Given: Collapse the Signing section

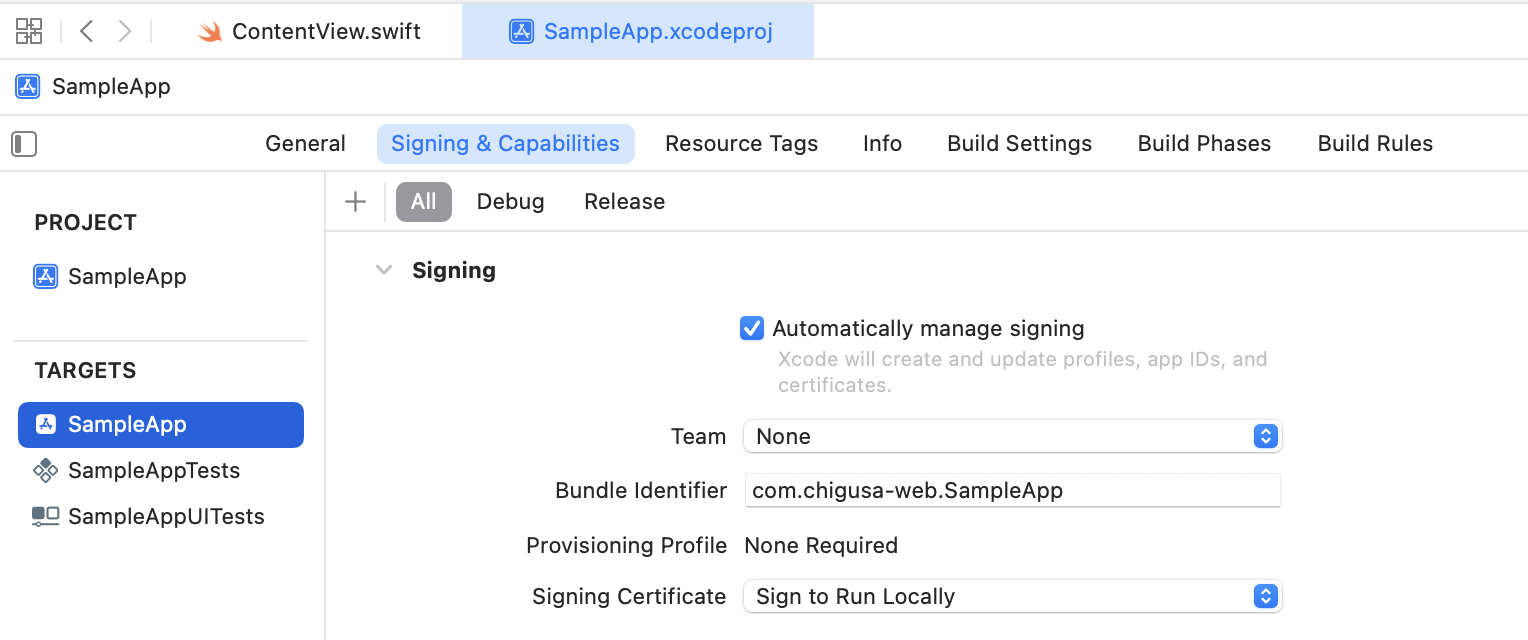Looking at the screenshot, I should [x=383, y=271].
